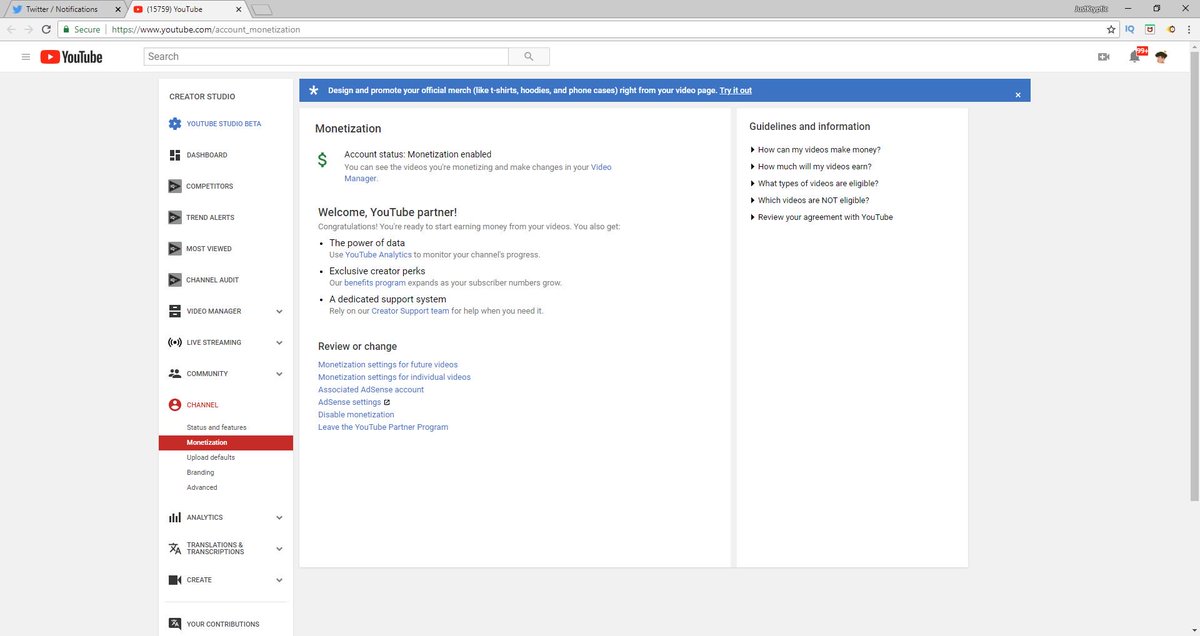Click 'Try it out' banner link
The width and height of the screenshot is (1200, 636).
(x=736, y=90)
